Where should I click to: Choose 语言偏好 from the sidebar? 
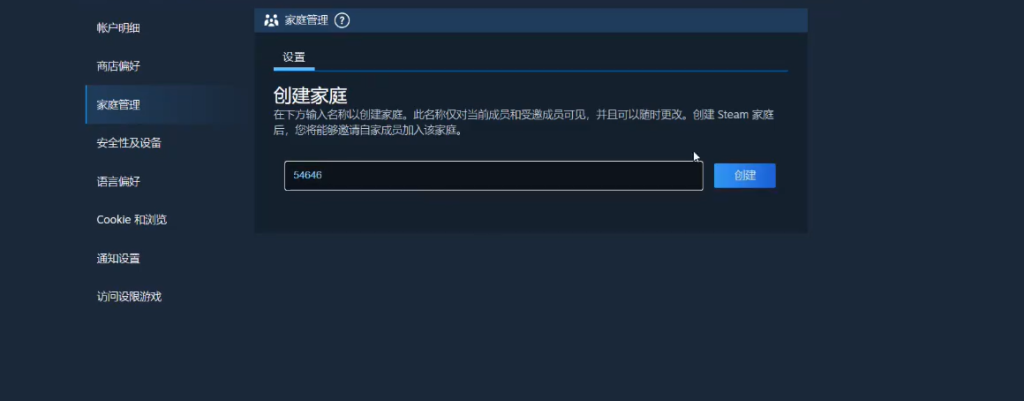[118, 182]
